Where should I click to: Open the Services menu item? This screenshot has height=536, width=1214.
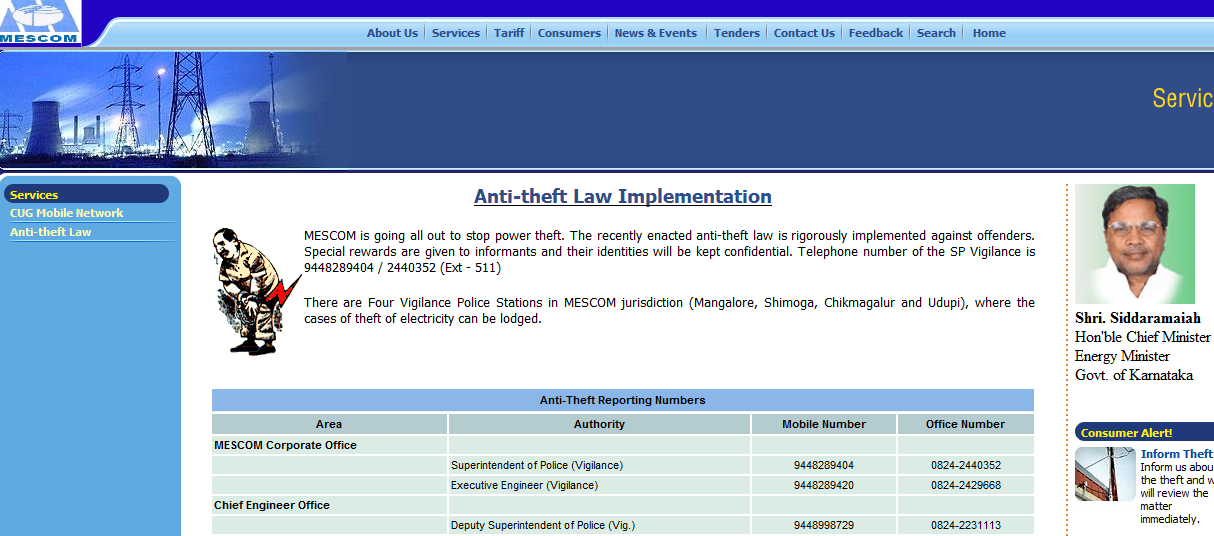tap(456, 33)
